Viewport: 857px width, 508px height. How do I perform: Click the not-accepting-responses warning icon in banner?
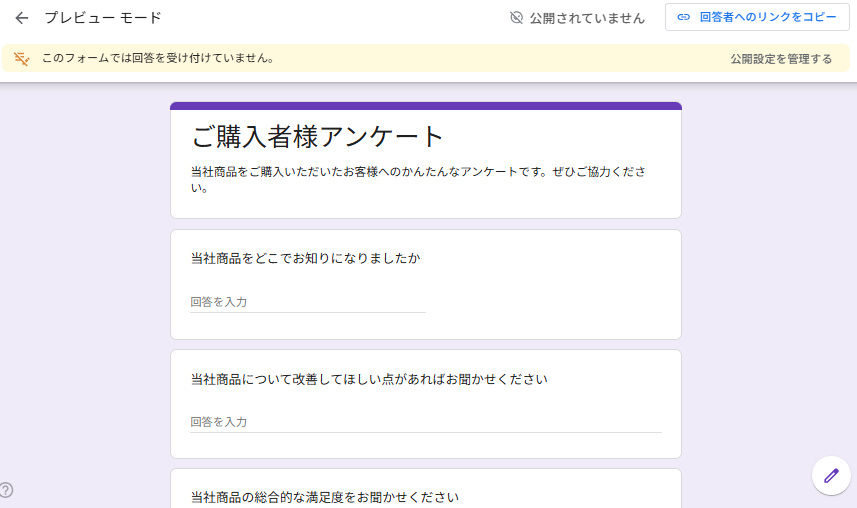coord(22,58)
